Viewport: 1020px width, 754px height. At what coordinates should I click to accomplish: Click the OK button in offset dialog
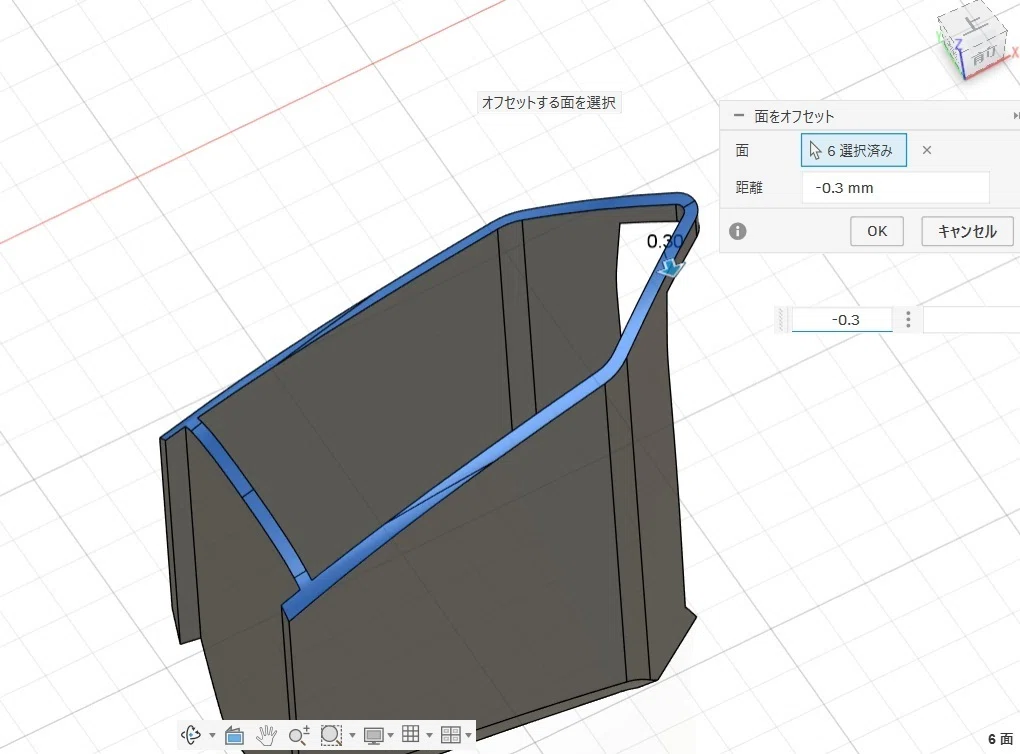(876, 231)
